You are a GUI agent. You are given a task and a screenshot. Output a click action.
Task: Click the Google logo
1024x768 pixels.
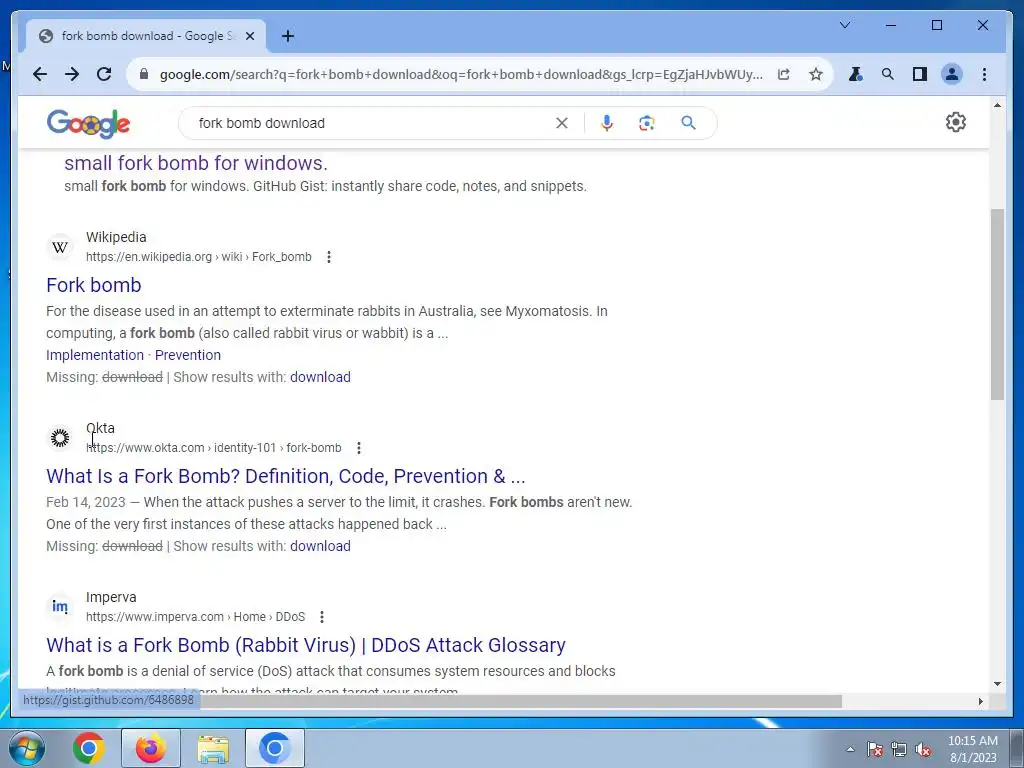[88, 123]
